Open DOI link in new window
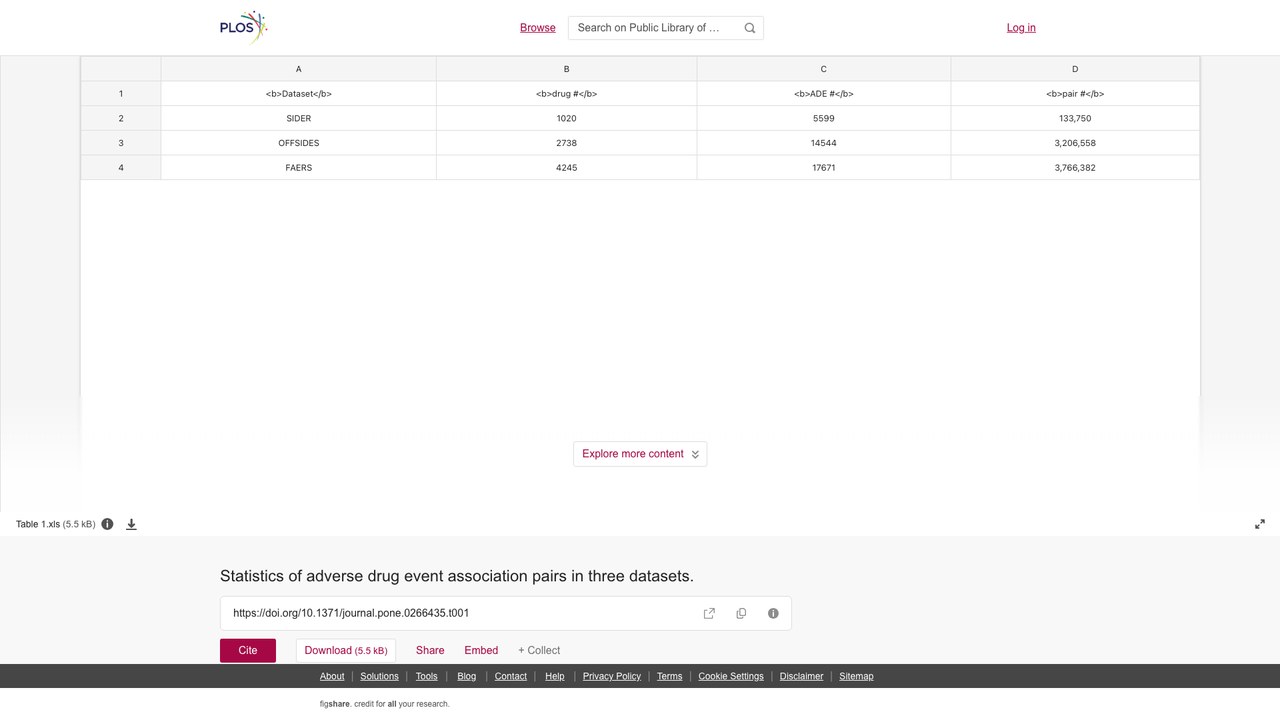 709,613
